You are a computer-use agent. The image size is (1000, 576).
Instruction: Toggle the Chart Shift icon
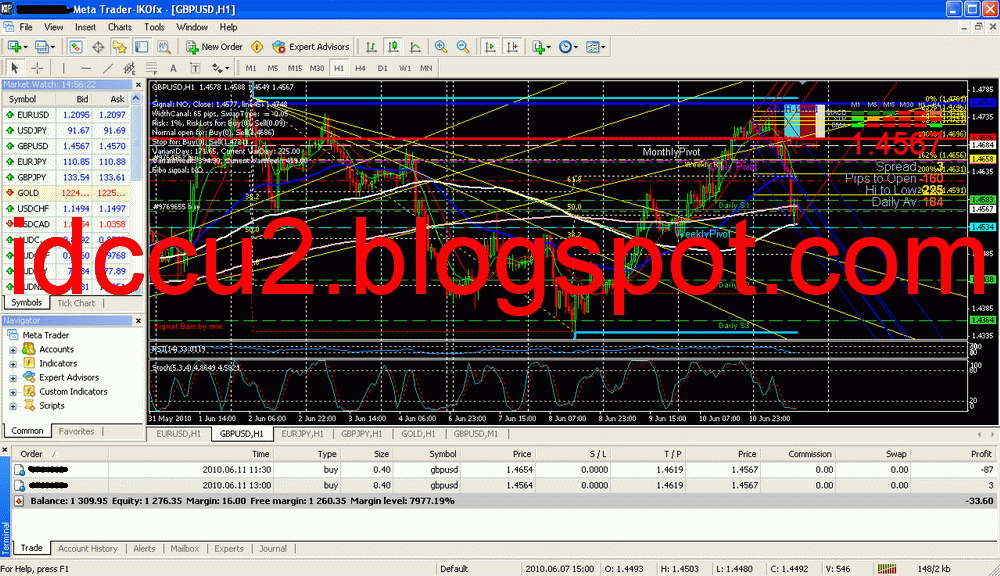[512, 47]
